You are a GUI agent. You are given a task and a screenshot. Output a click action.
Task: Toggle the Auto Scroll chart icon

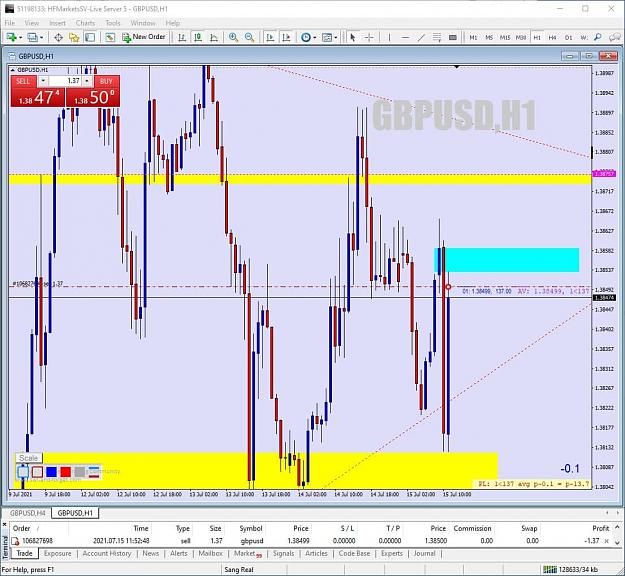pos(270,37)
